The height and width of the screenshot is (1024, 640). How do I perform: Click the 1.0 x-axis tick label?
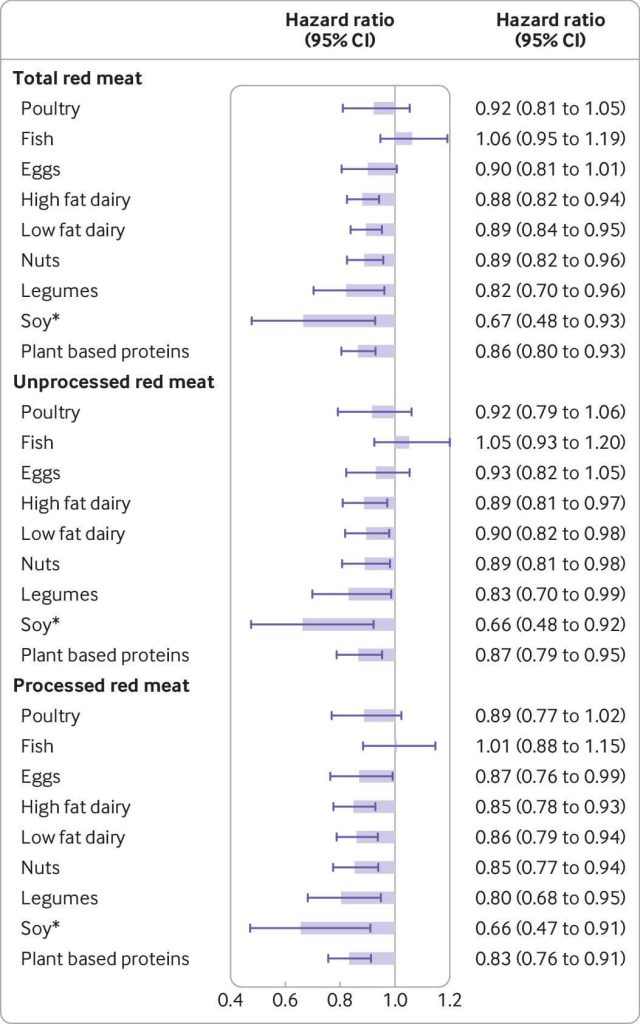coord(395,998)
